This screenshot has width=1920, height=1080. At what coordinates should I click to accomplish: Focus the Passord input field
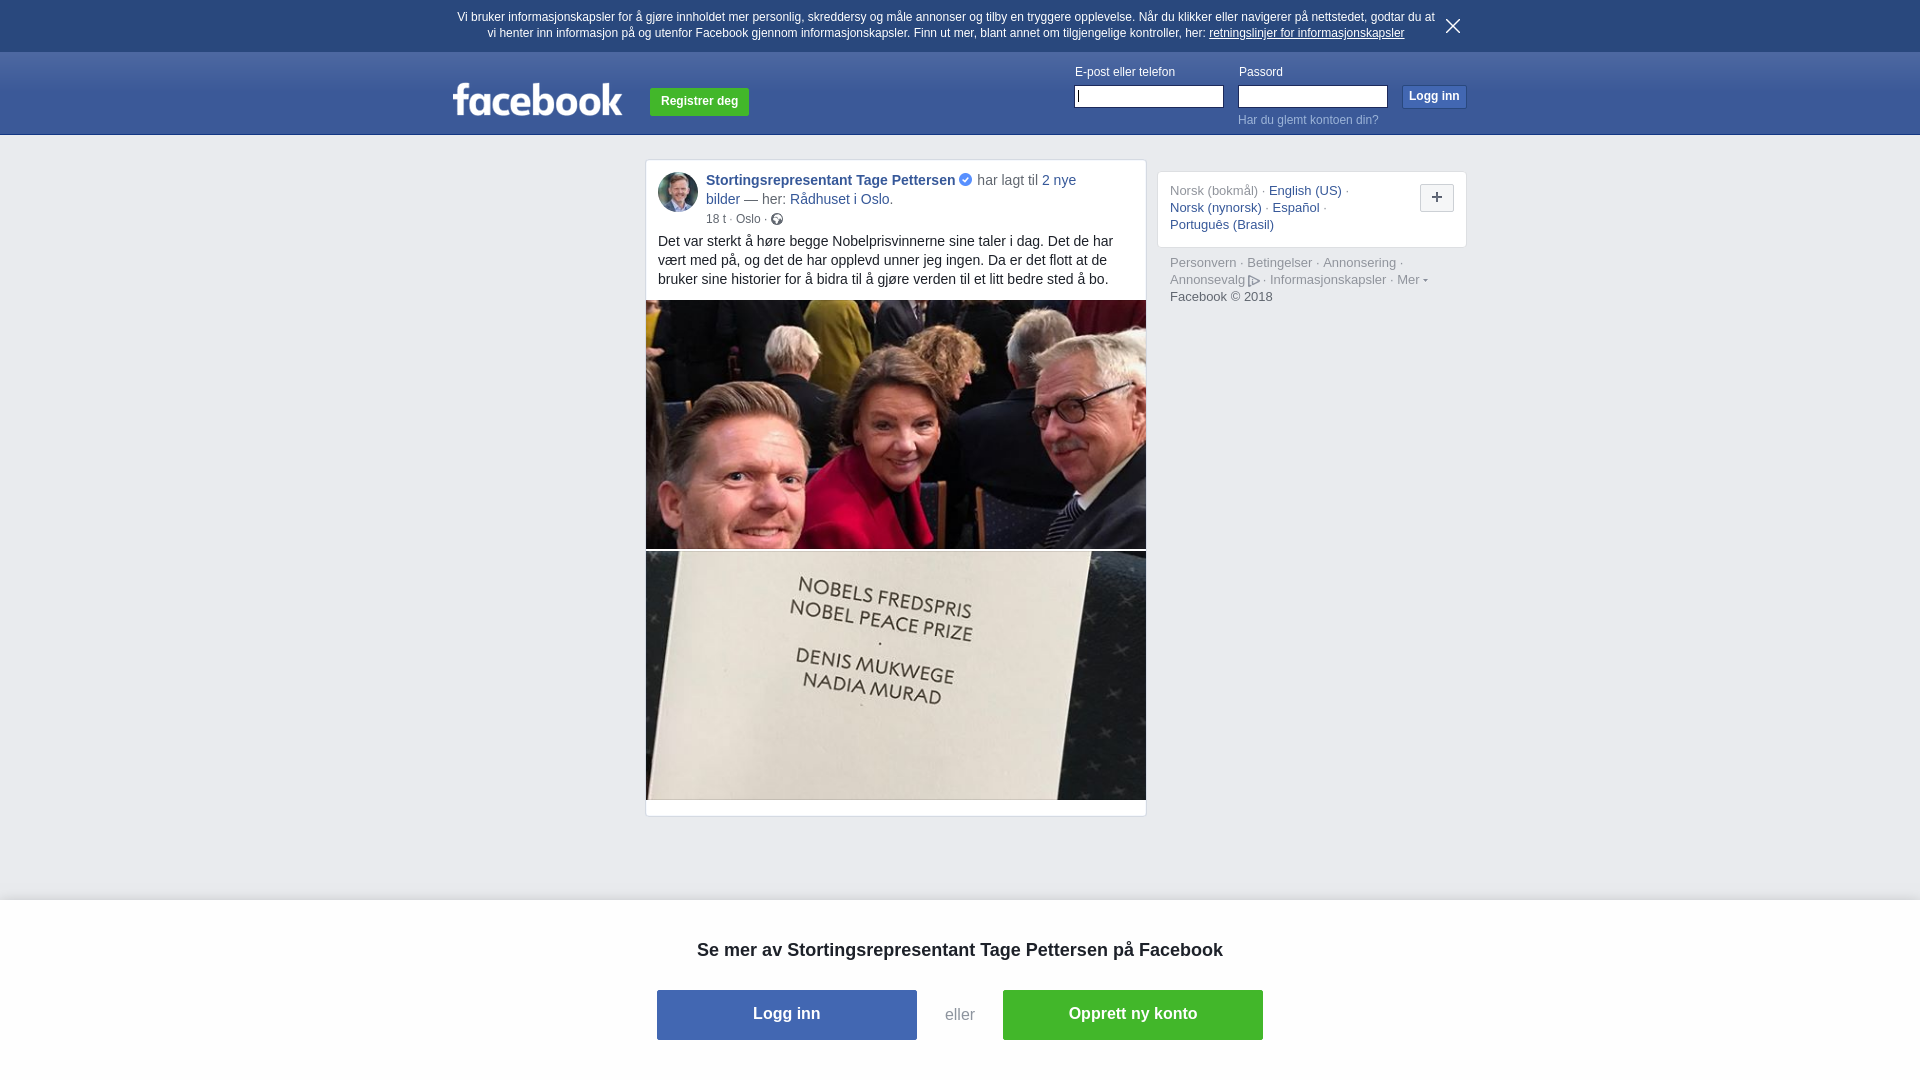(x=1313, y=96)
